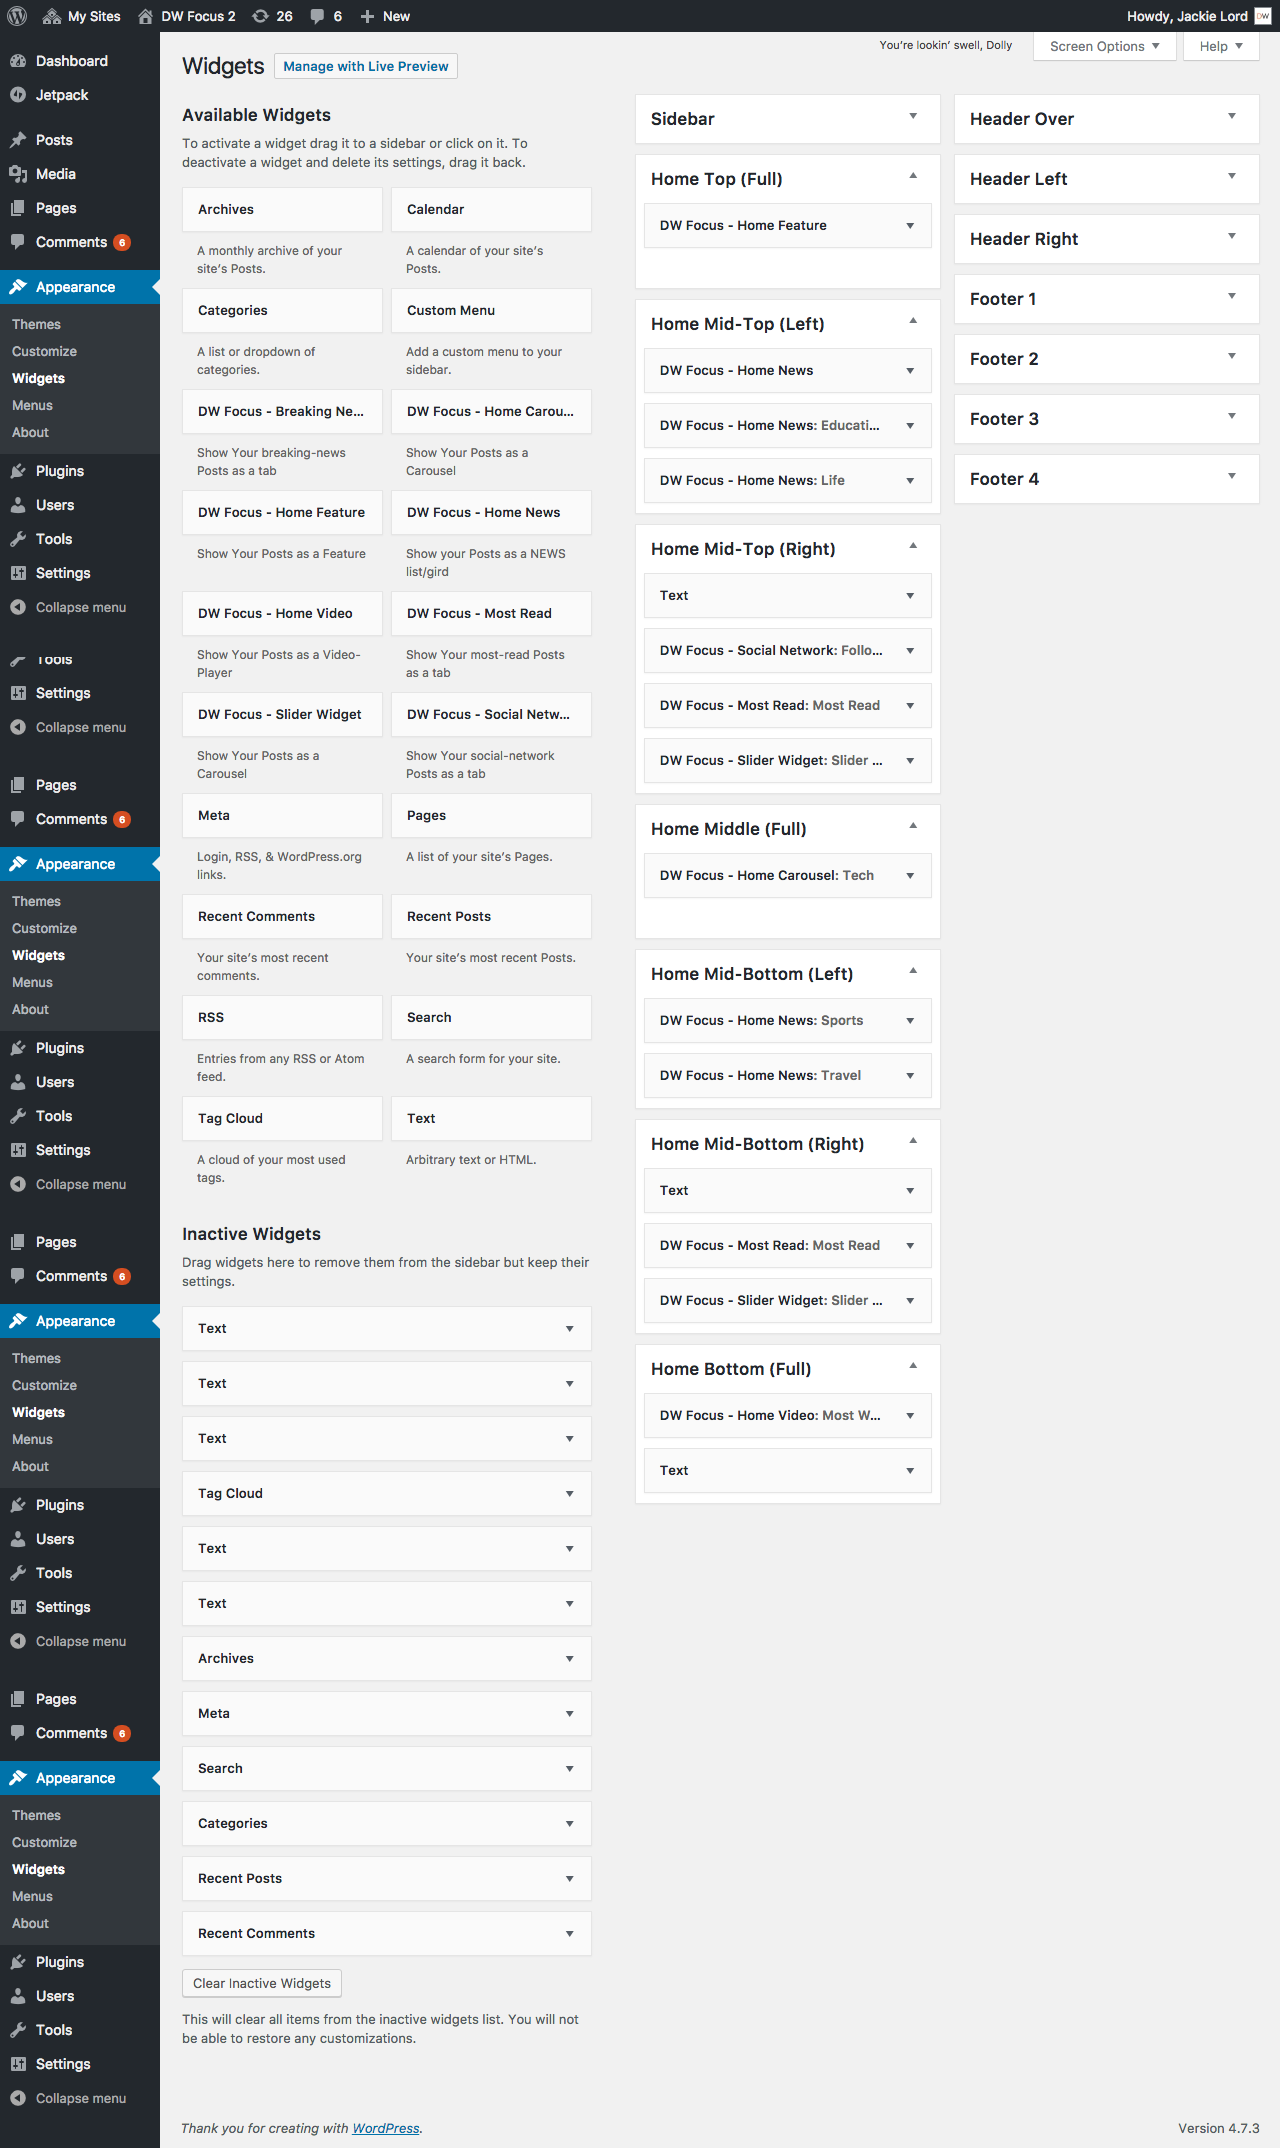Viewport: 1280px width, 2148px height.
Task: Select the available Calendar widget
Action: [x=491, y=210]
